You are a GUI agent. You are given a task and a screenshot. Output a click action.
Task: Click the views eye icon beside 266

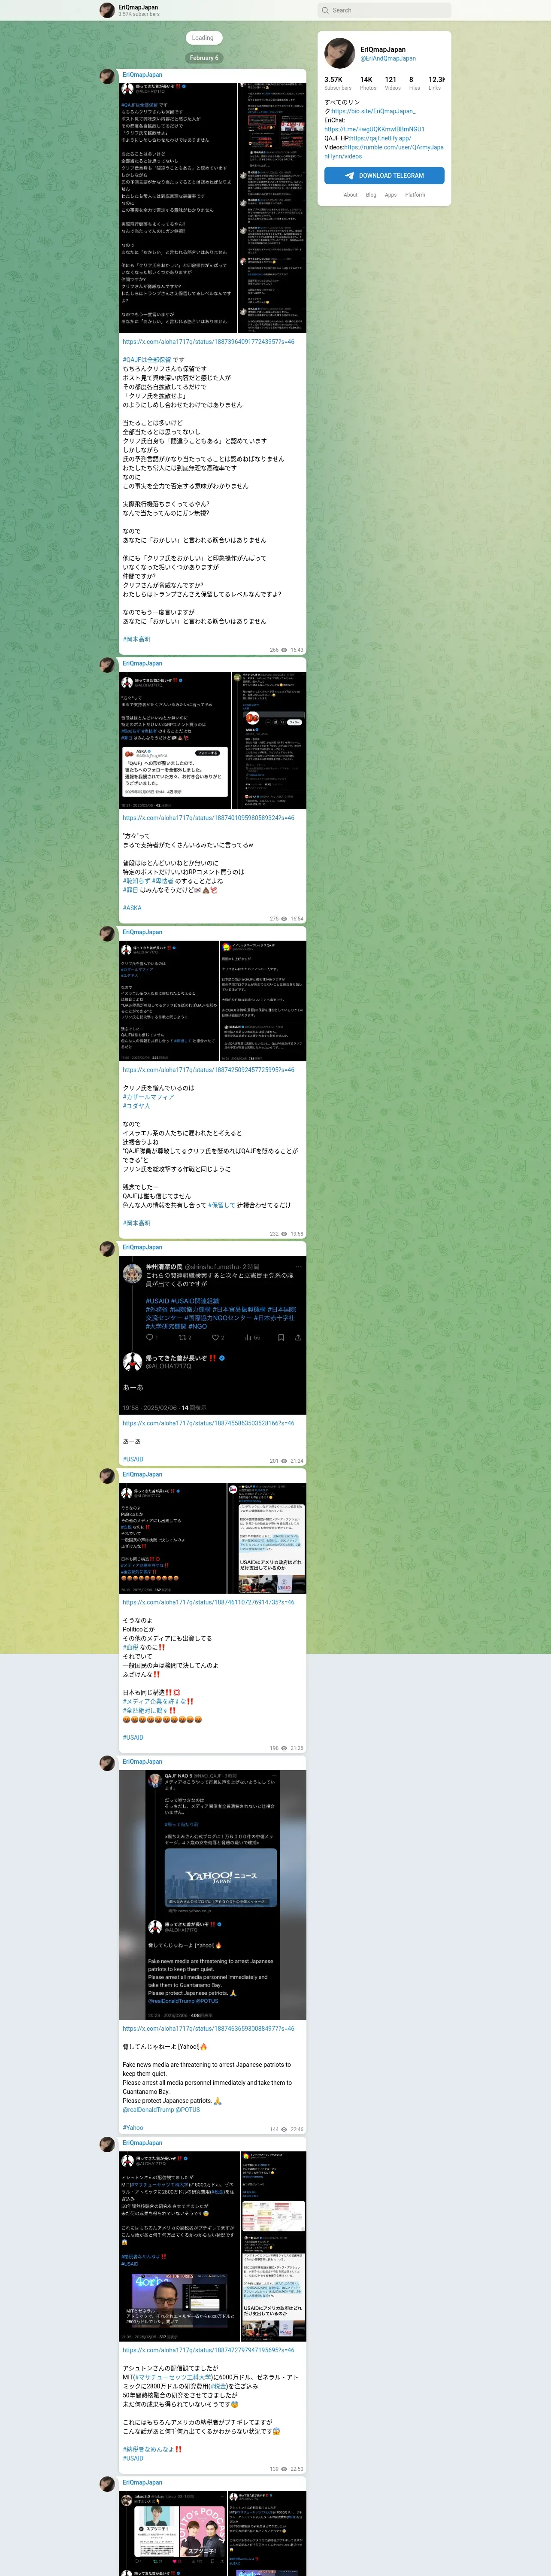[x=284, y=650]
